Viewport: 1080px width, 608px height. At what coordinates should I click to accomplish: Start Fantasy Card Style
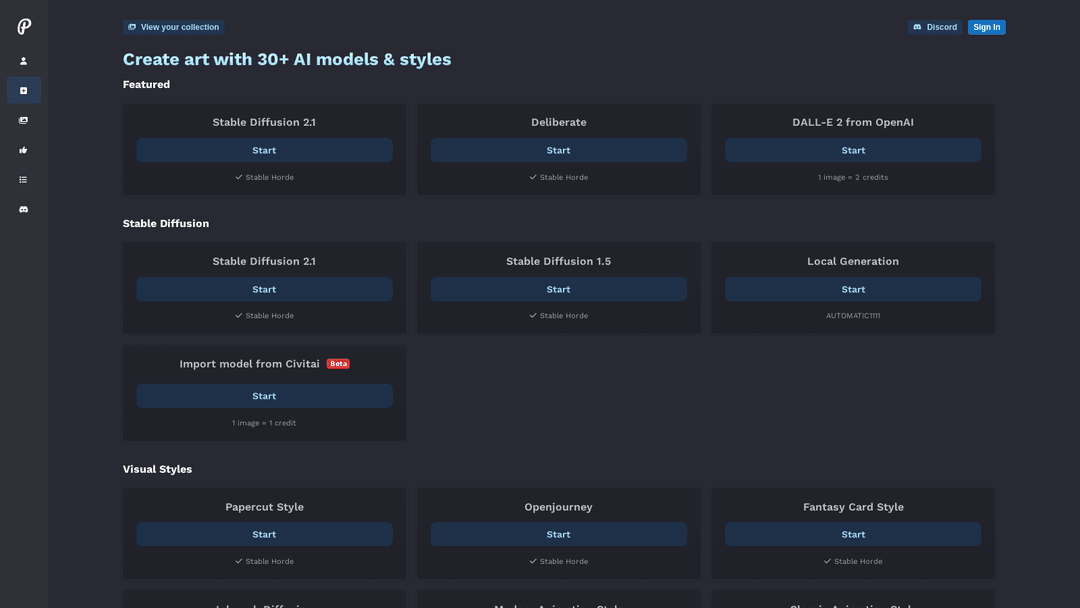[x=853, y=534]
